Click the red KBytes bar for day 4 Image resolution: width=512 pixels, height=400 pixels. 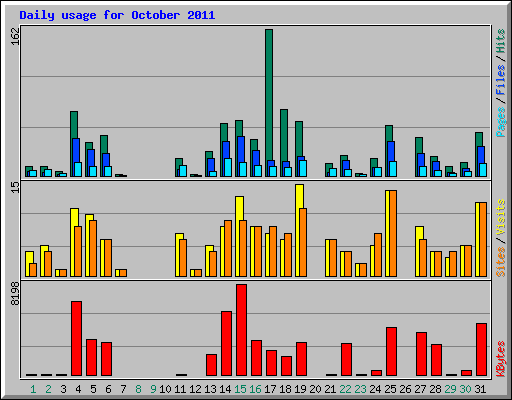pos(77,339)
